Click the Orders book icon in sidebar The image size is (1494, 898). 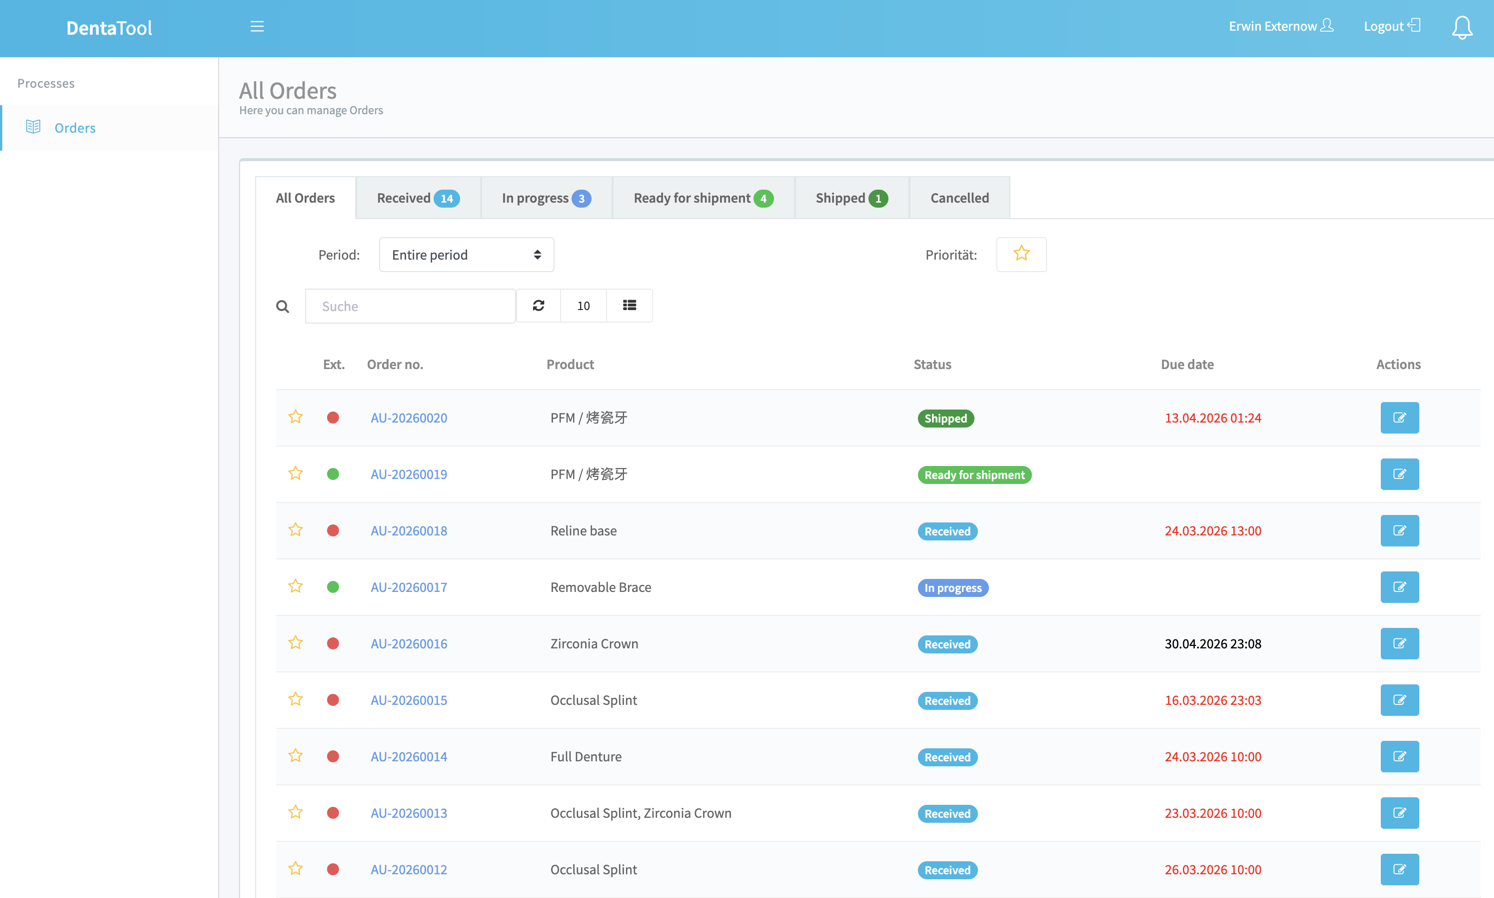[x=33, y=127]
